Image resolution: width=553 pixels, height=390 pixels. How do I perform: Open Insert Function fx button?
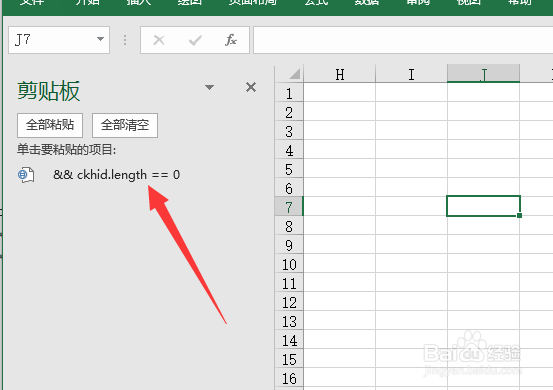pos(231,40)
